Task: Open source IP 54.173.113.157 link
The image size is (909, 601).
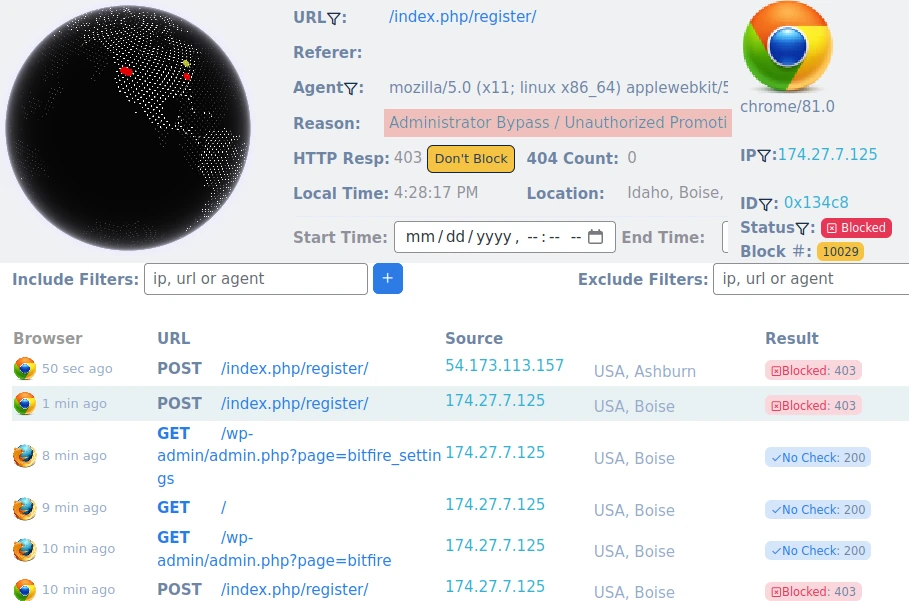Action: pyautogui.click(x=504, y=365)
